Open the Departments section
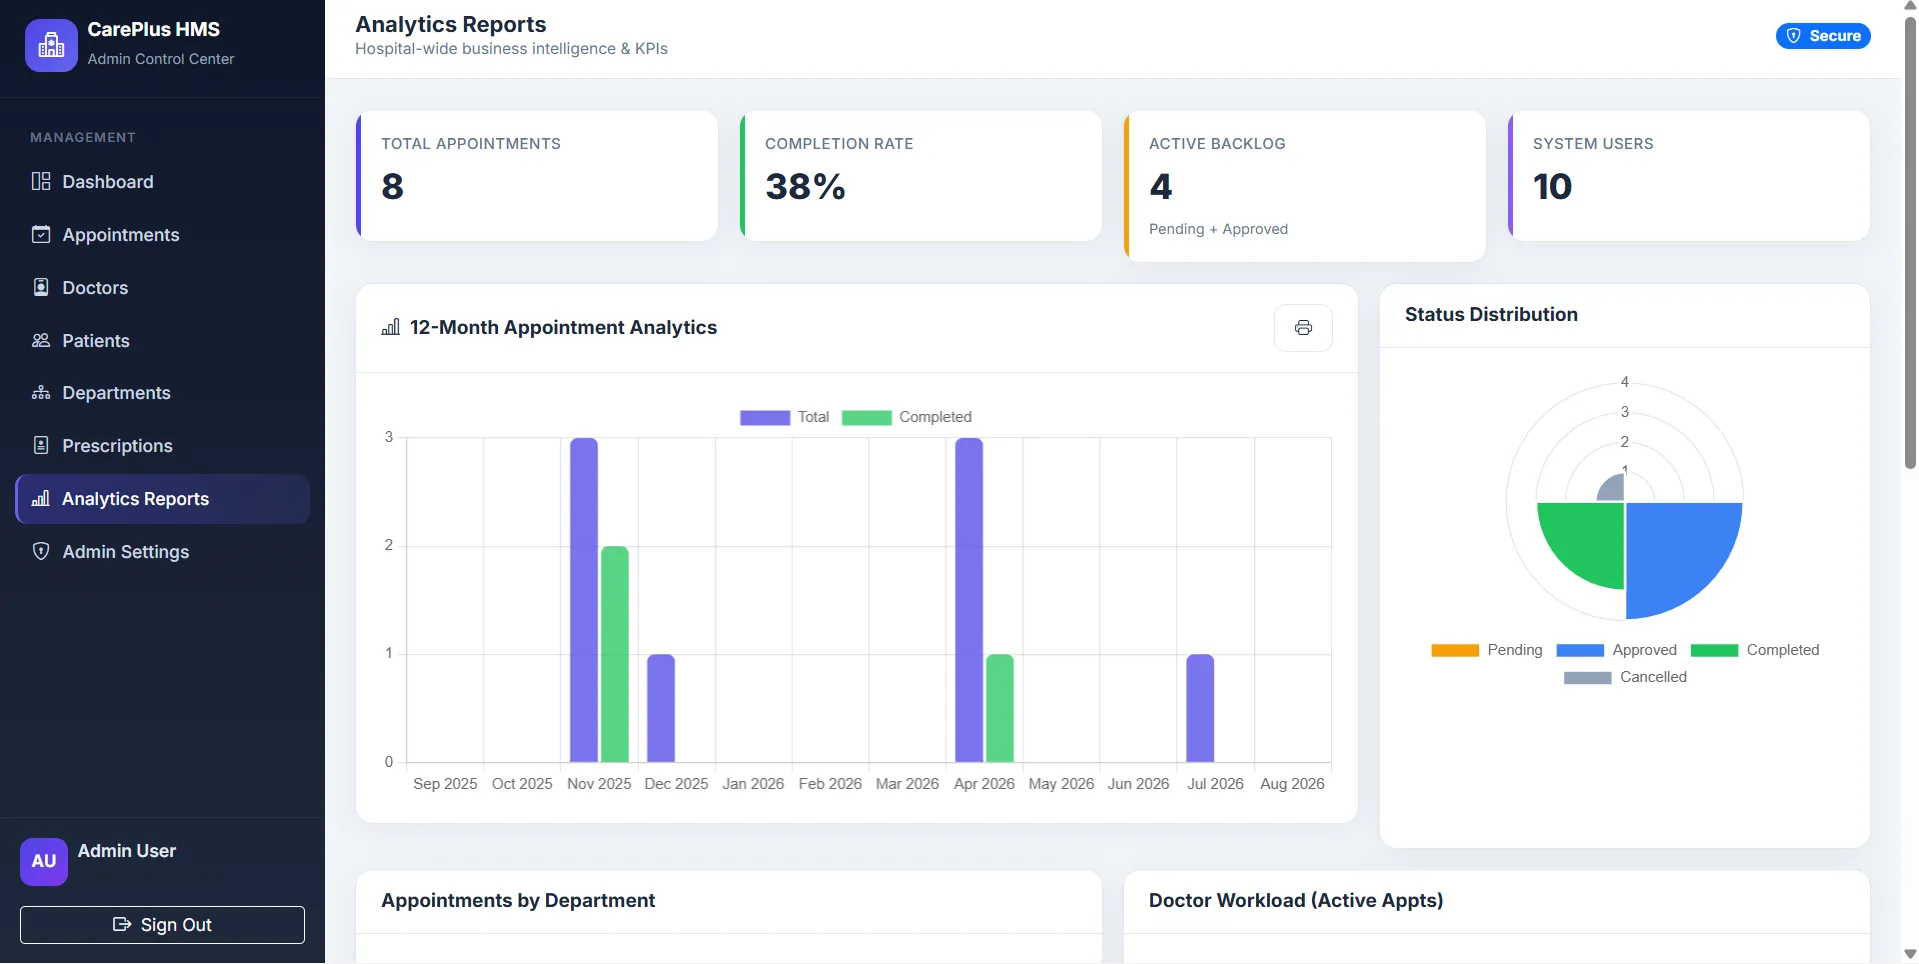 click(162, 392)
